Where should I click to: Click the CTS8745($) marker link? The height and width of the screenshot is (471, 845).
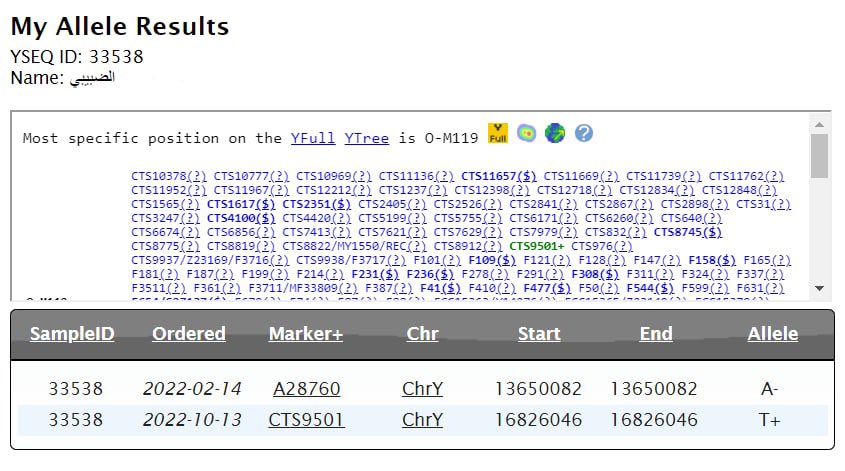pyautogui.click(x=688, y=232)
